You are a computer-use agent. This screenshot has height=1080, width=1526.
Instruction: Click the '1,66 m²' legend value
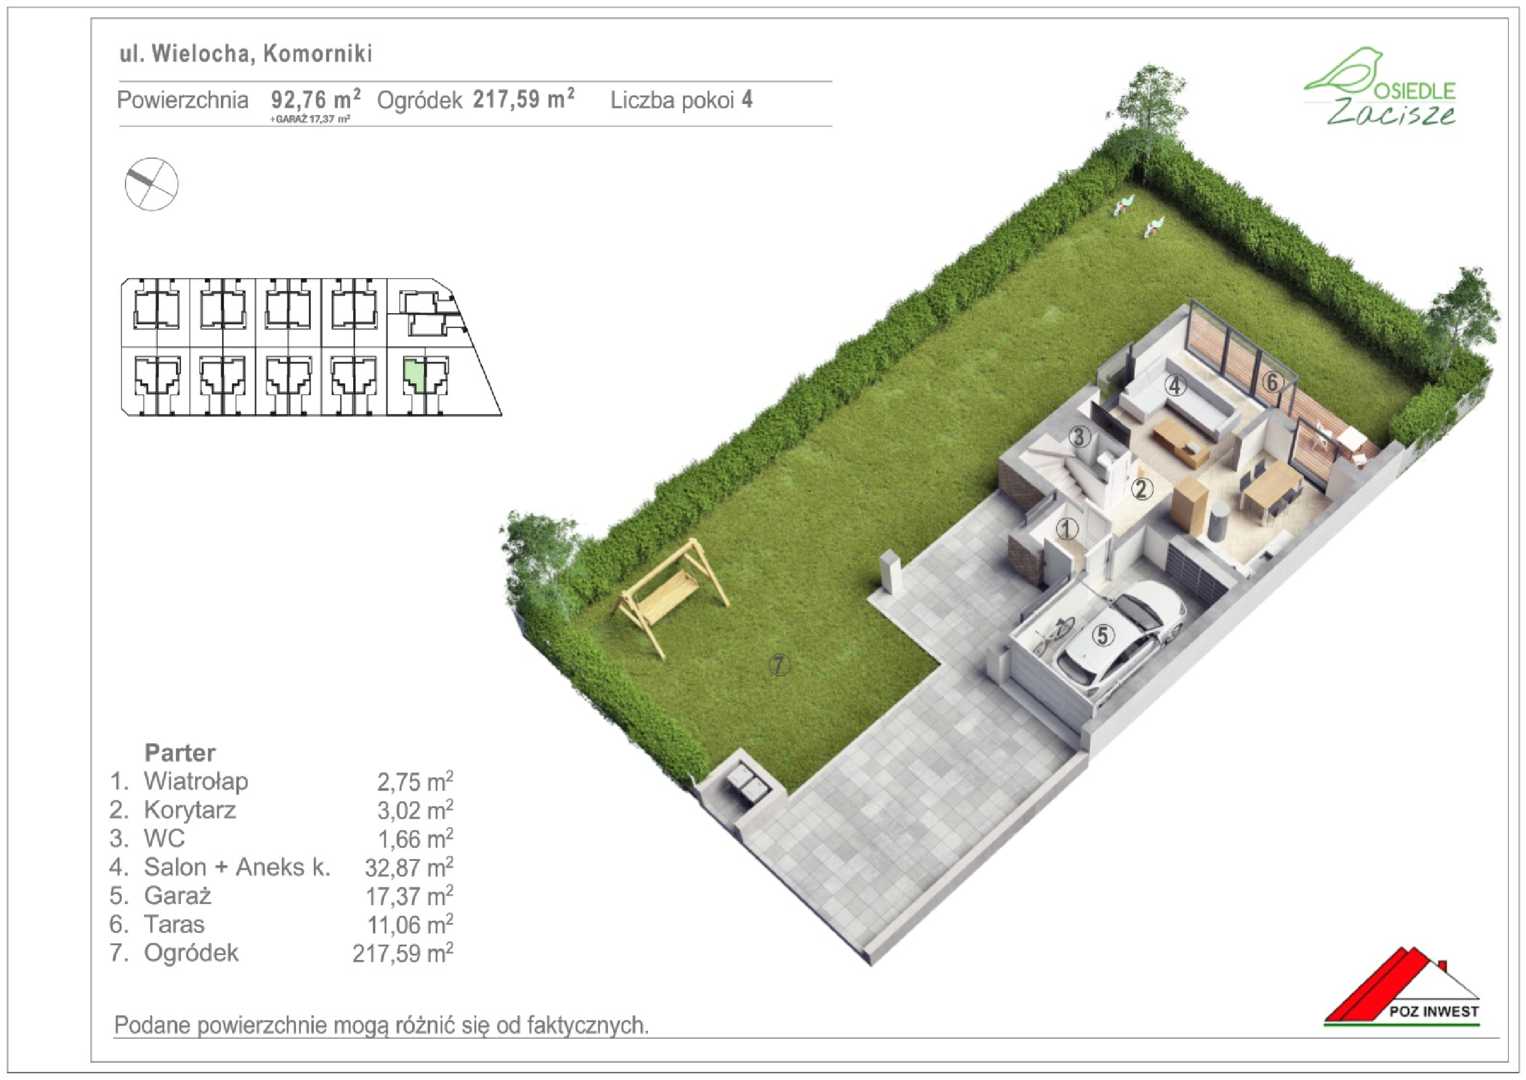[x=415, y=838]
